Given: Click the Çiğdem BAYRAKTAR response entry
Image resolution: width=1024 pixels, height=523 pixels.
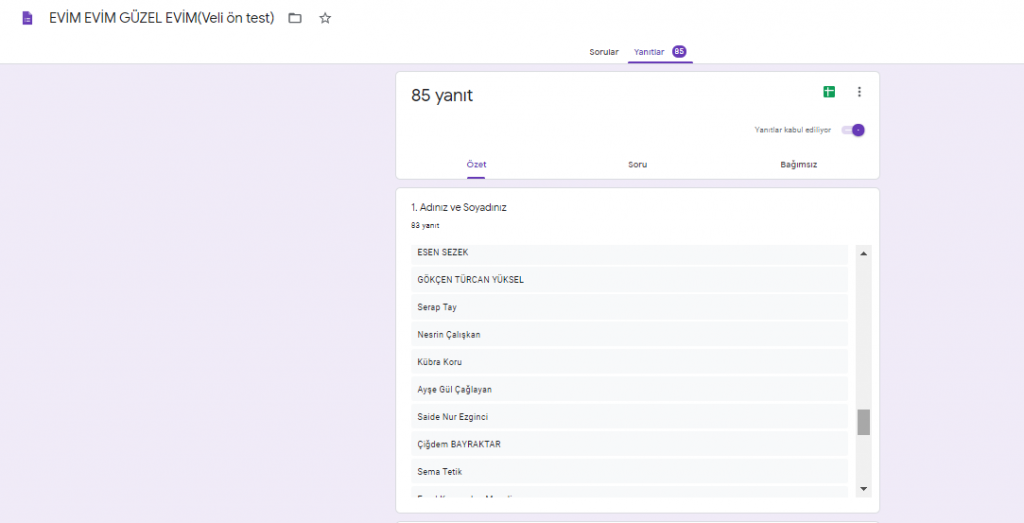Looking at the screenshot, I should coord(629,444).
